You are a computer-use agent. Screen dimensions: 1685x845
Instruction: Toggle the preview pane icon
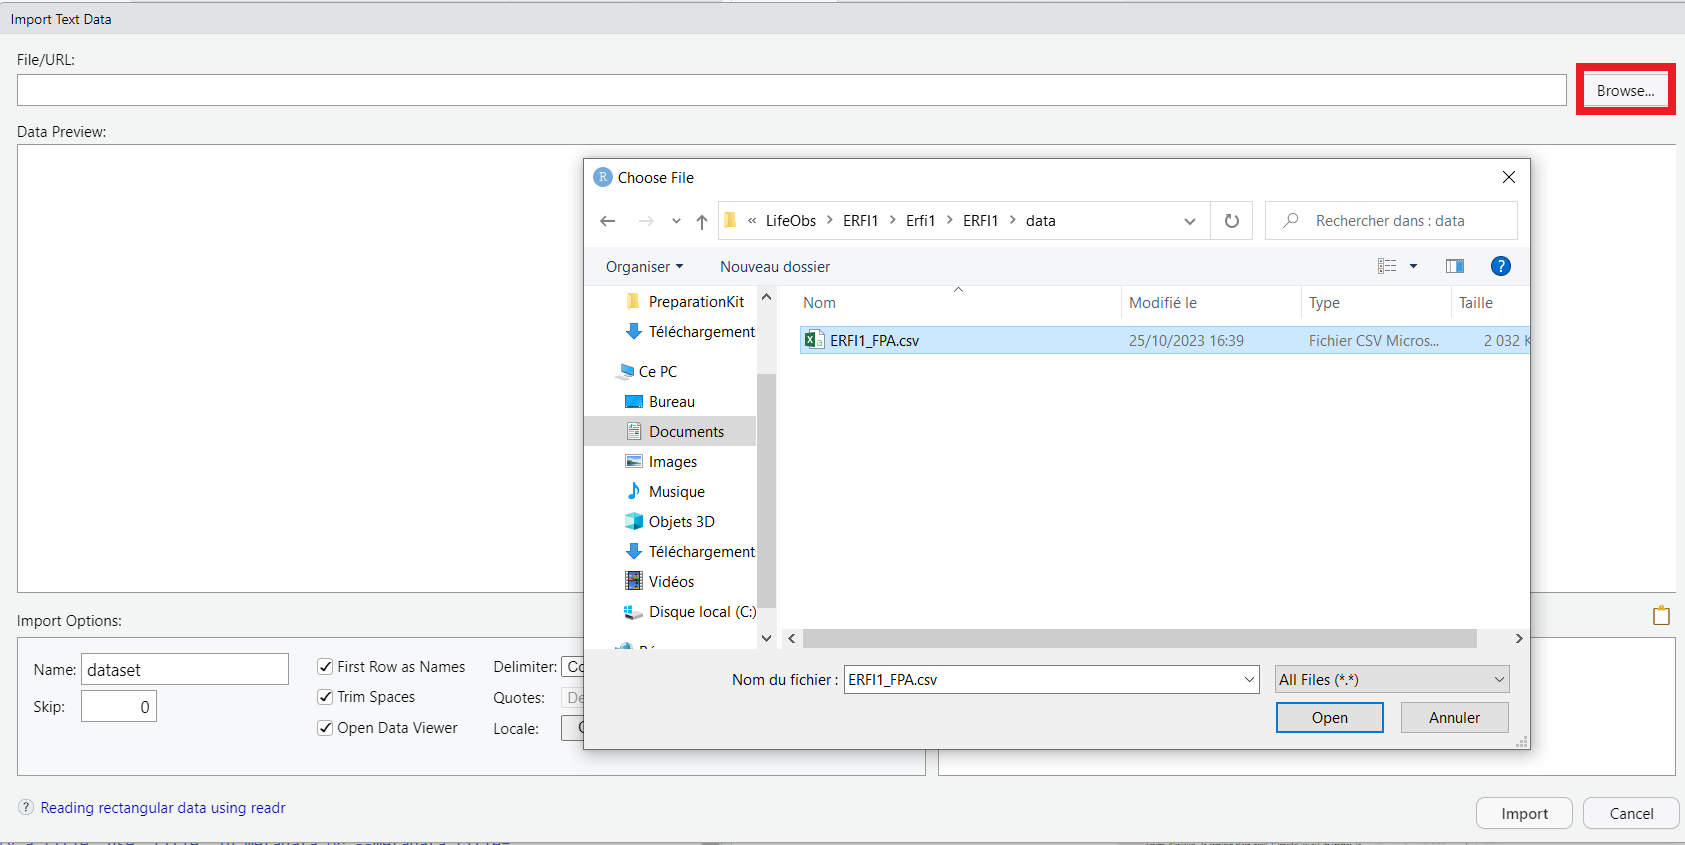[x=1455, y=266]
